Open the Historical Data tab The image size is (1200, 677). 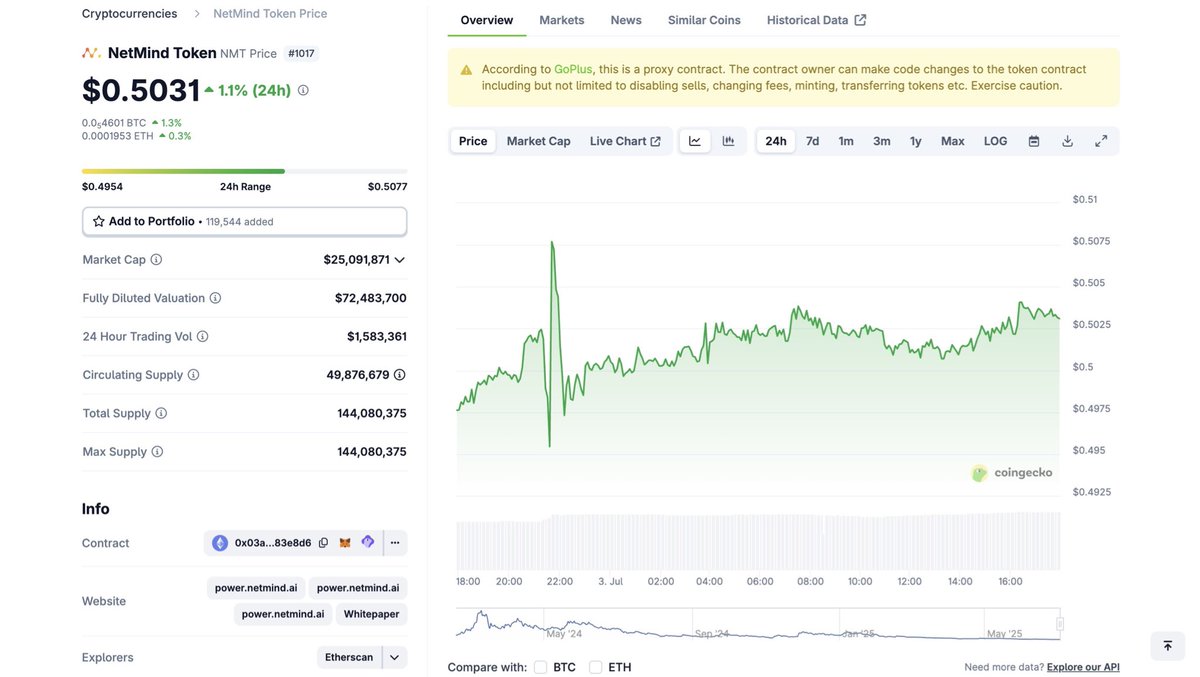(x=817, y=20)
